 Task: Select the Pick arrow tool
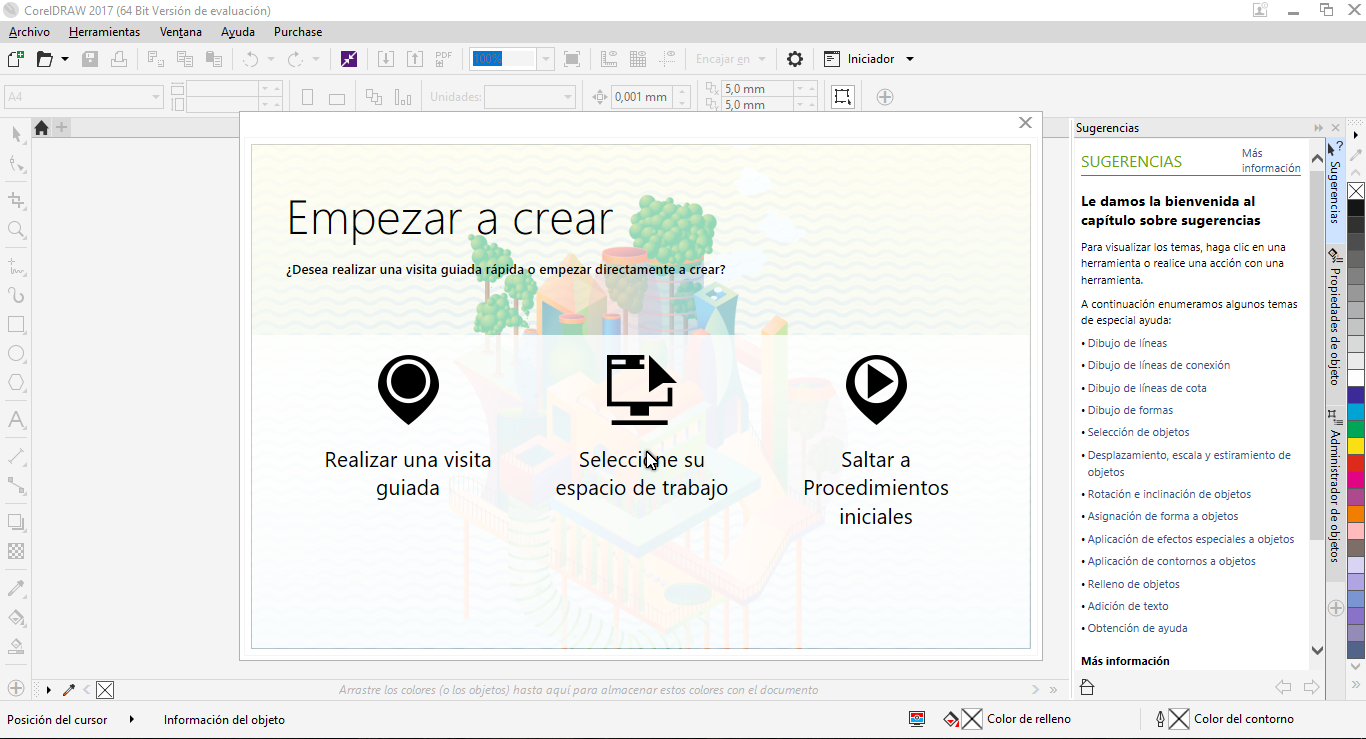(x=16, y=135)
